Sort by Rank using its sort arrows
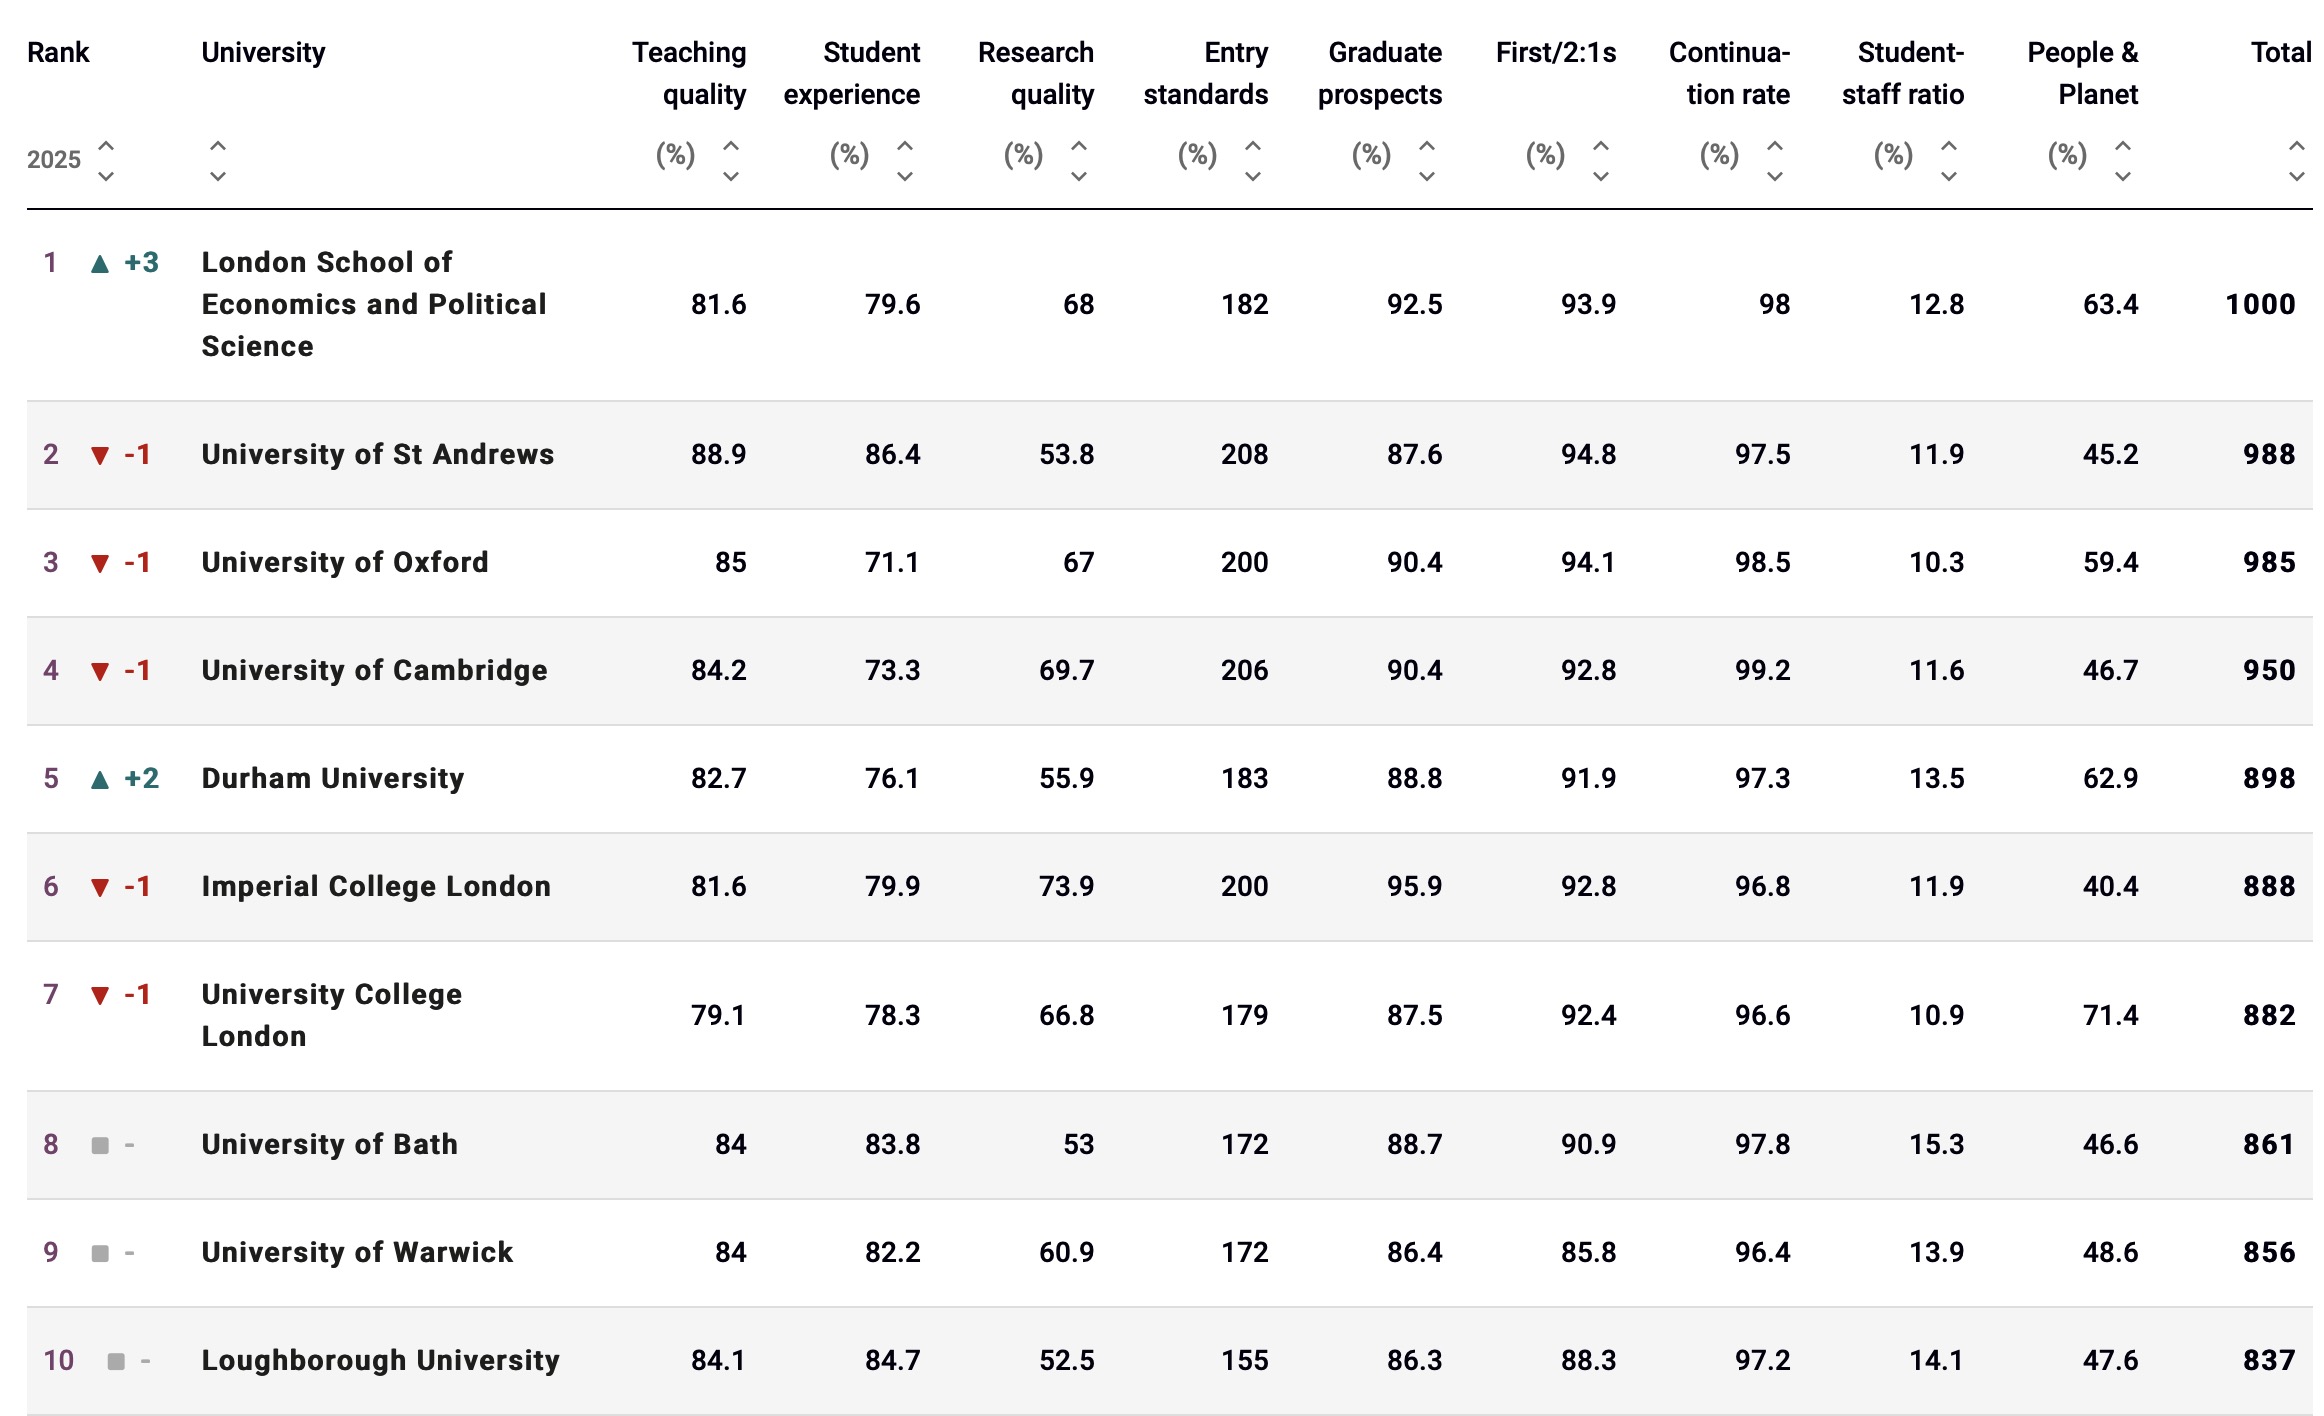 click(x=105, y=160)
